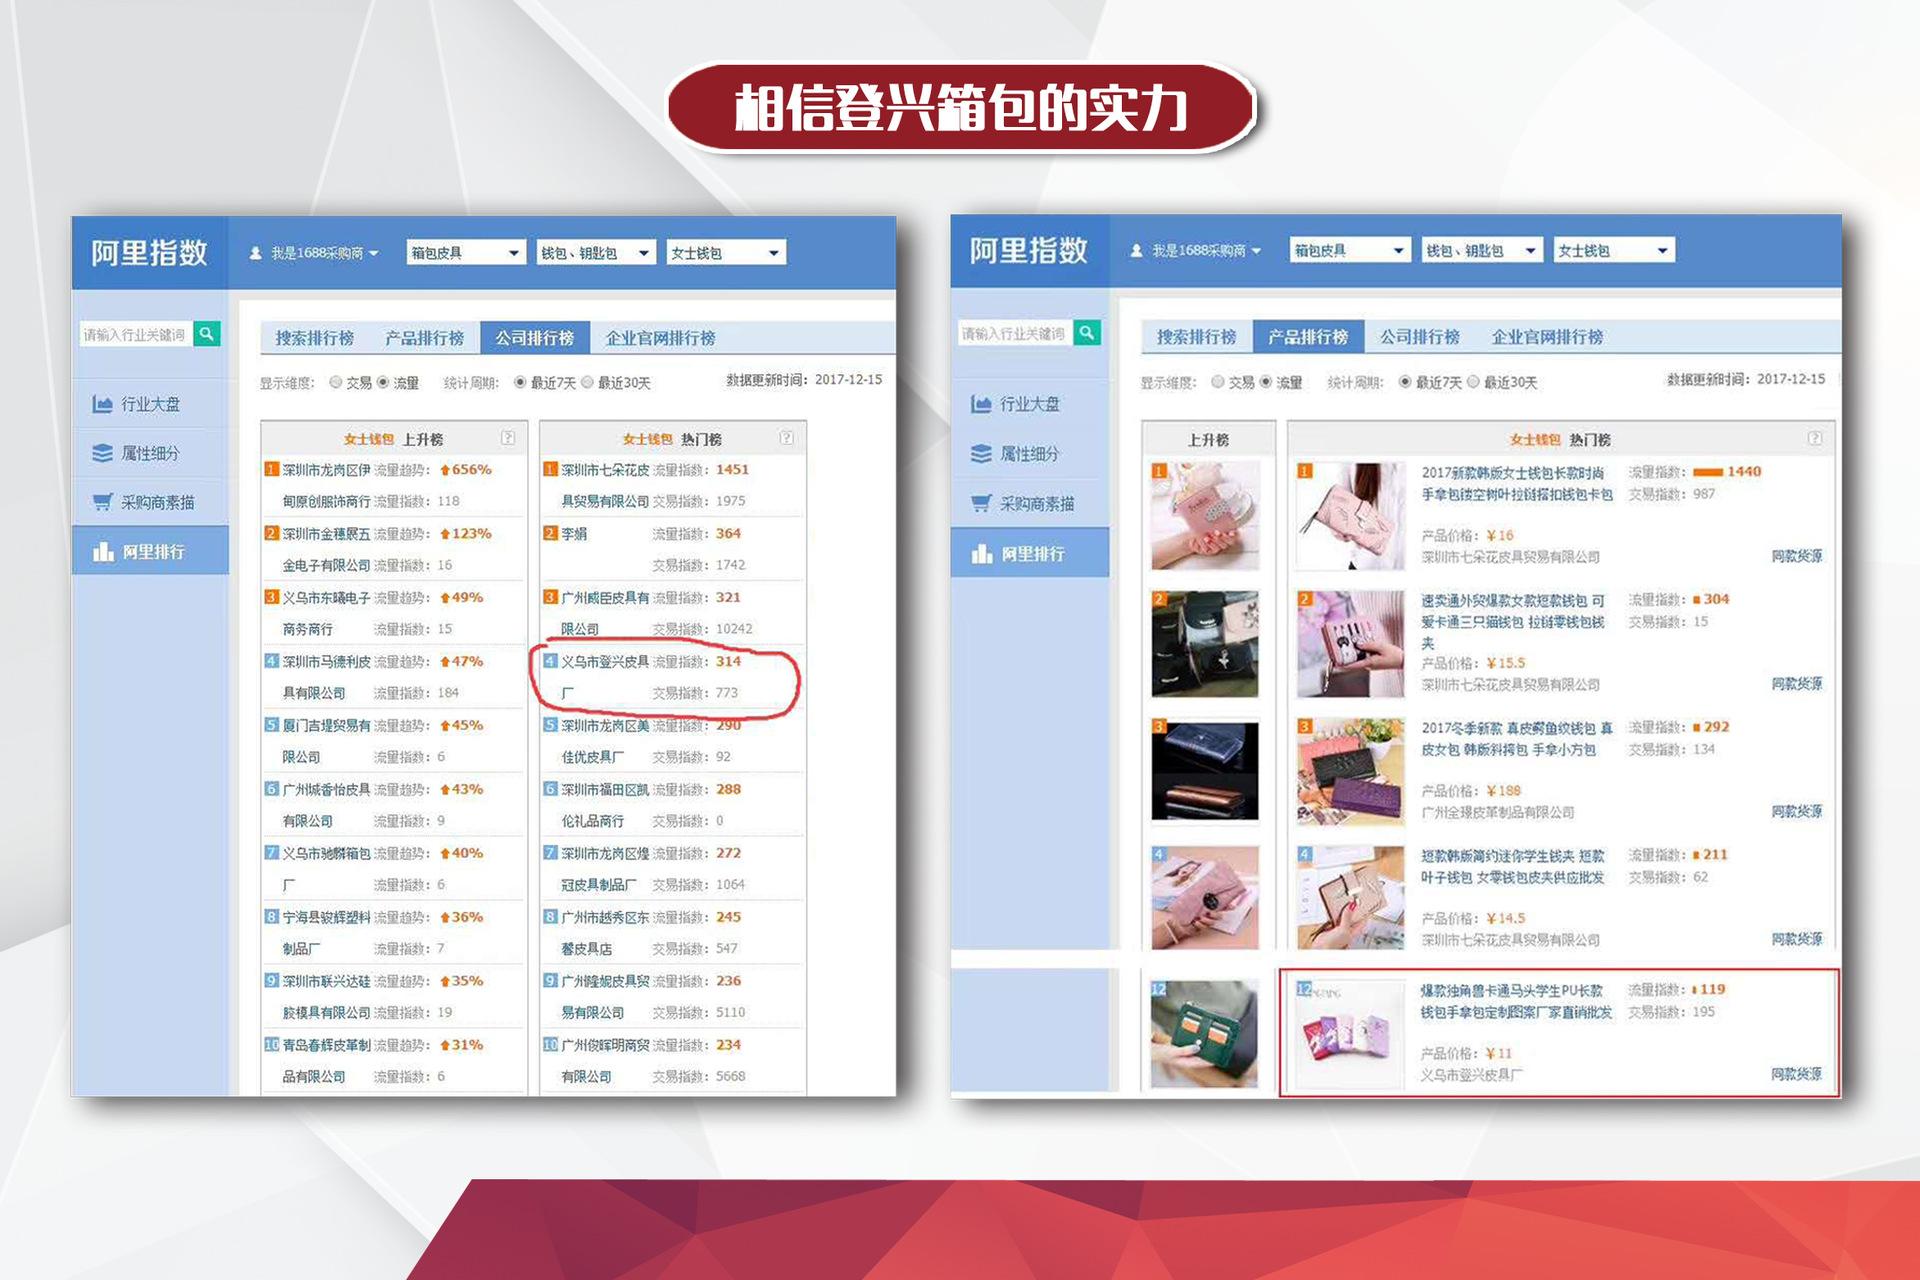Select the 交易 radio button in left panel
The height and width of the screenshot is (1280, 1920).
click(336, 382)
